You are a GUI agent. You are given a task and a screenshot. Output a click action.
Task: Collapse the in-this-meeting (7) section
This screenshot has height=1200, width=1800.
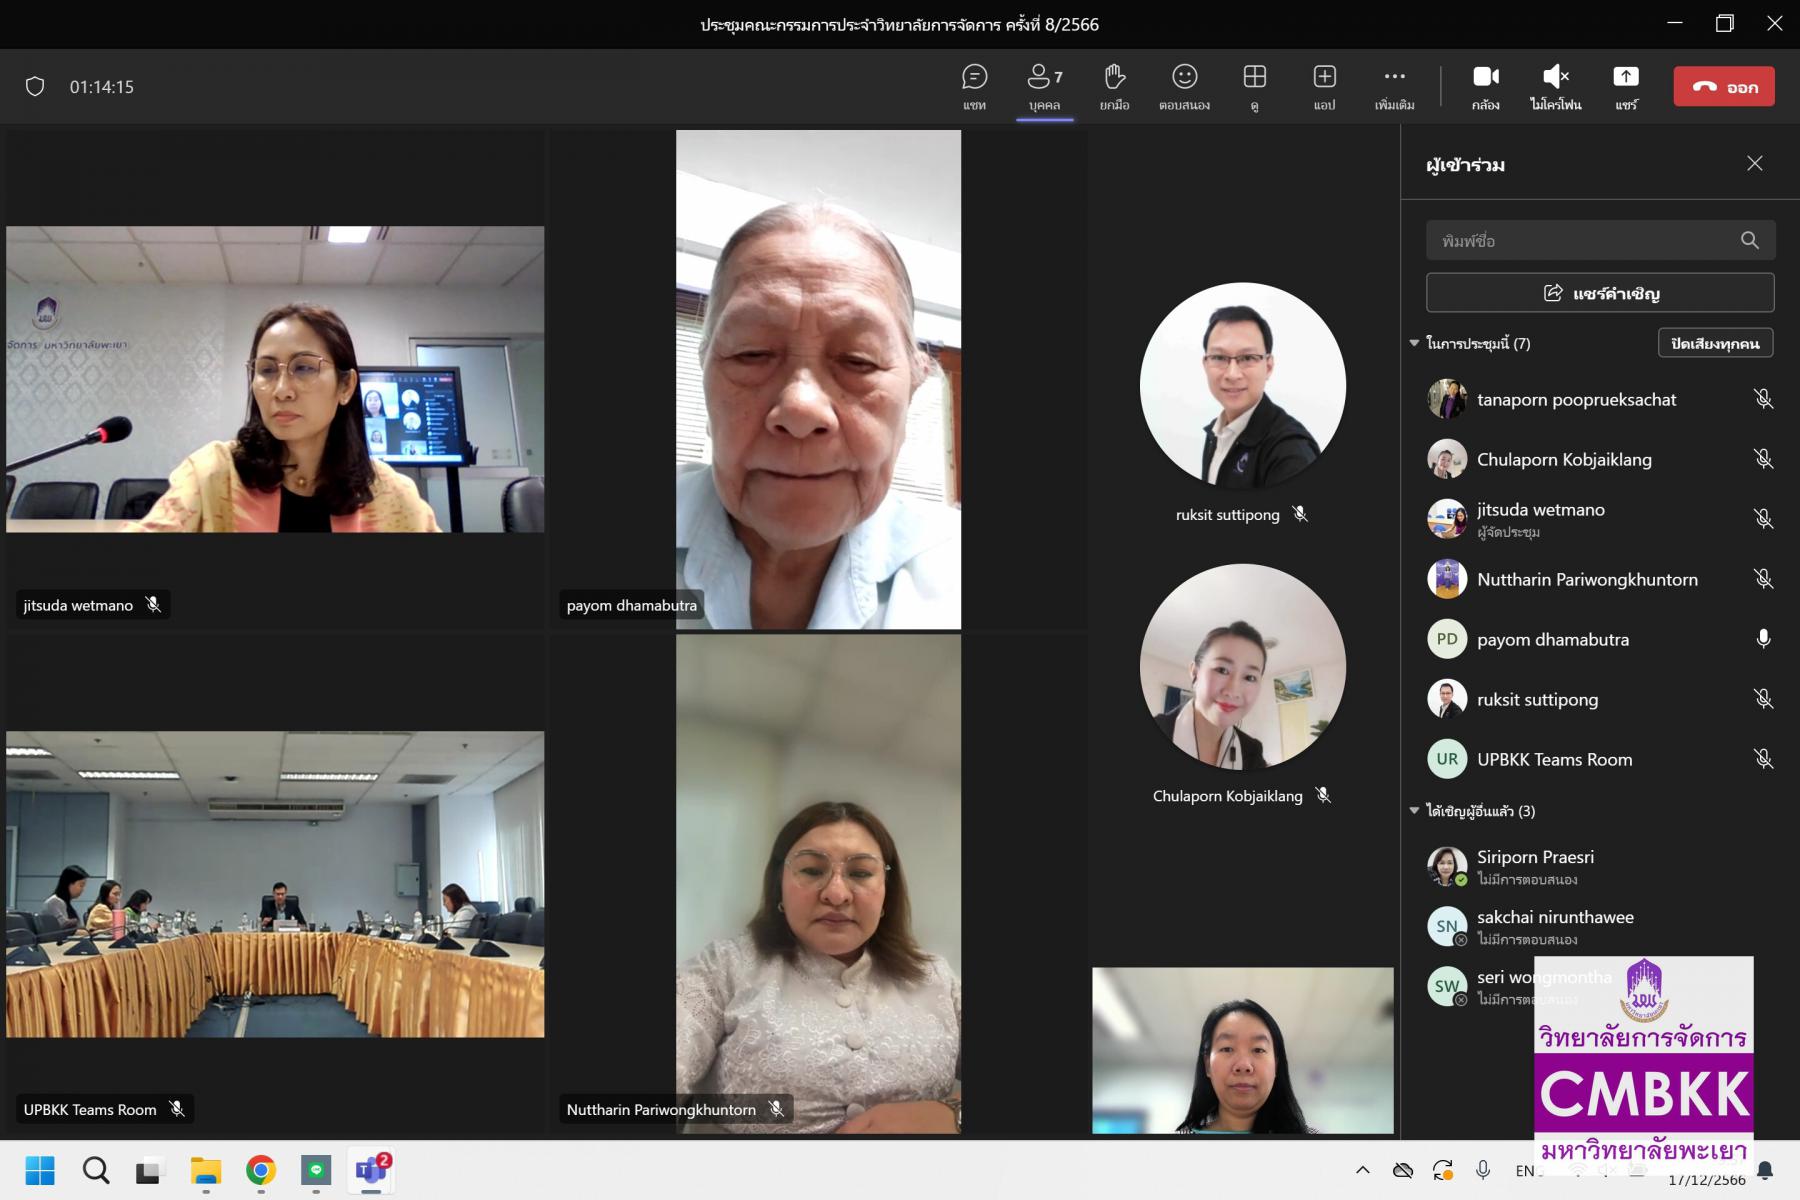[x=1414, y=343]
